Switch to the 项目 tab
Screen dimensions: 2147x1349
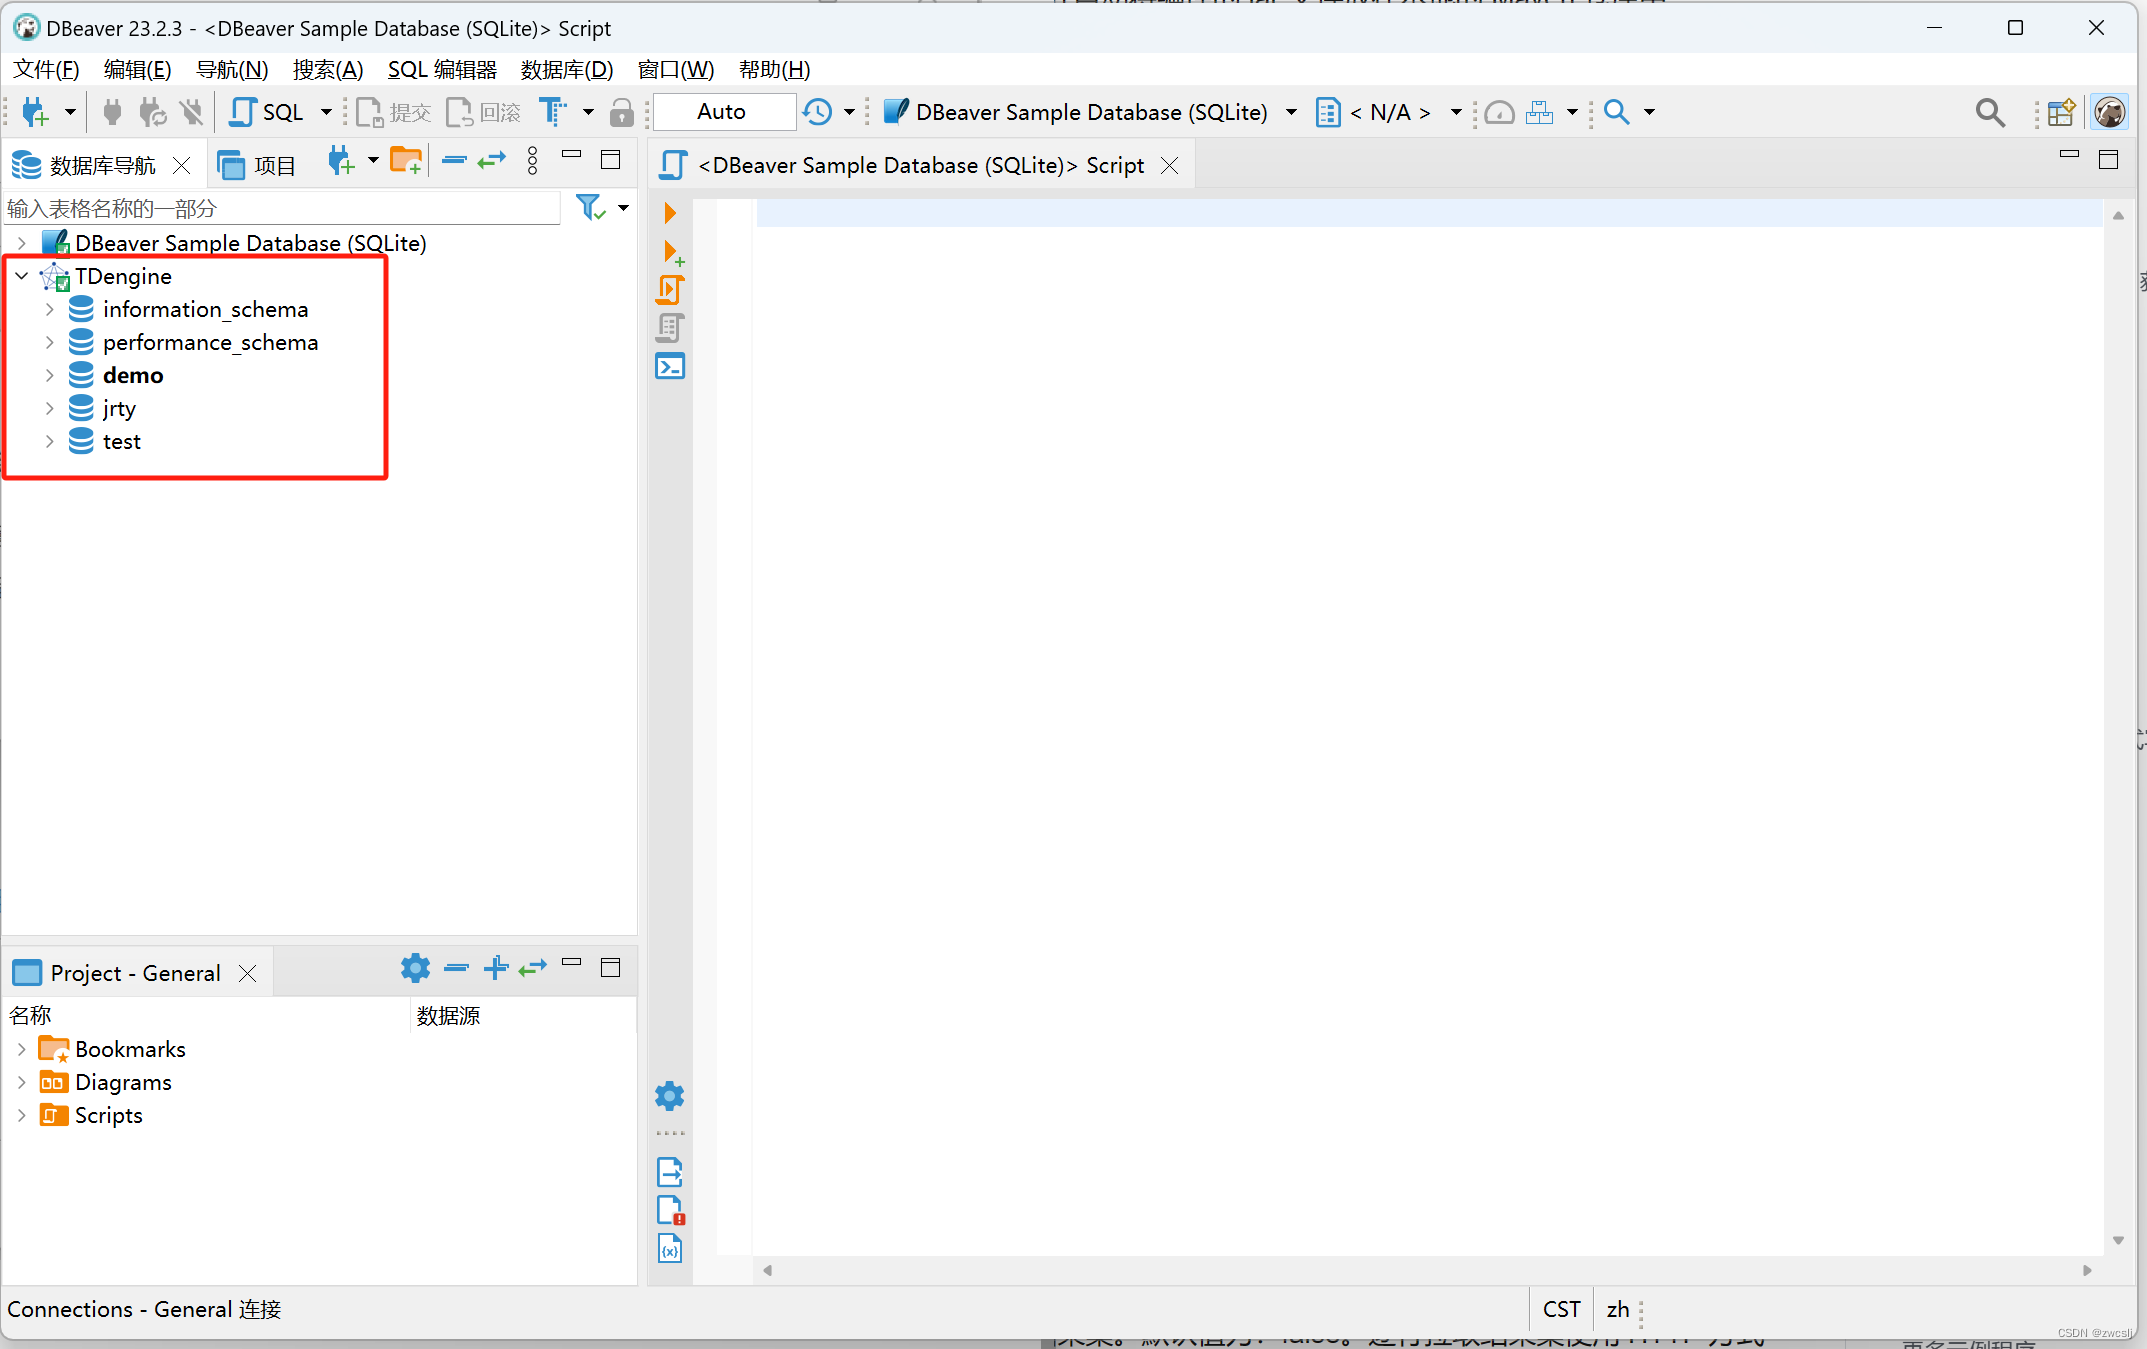click(x=258, y=165)
